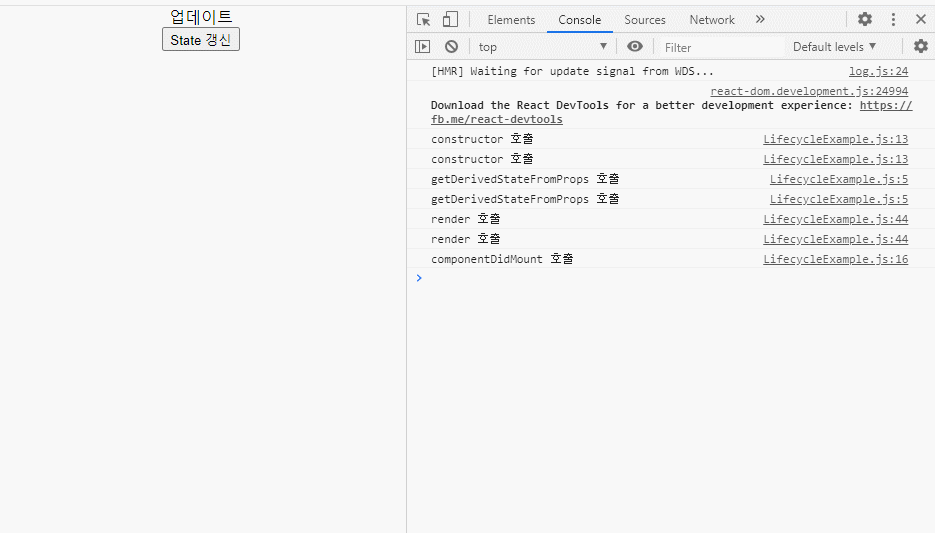Open the componentDidMount LifecycleExample.js:16 link
Viewport: 935px width, 533px height.
click(x=835, y=259)
